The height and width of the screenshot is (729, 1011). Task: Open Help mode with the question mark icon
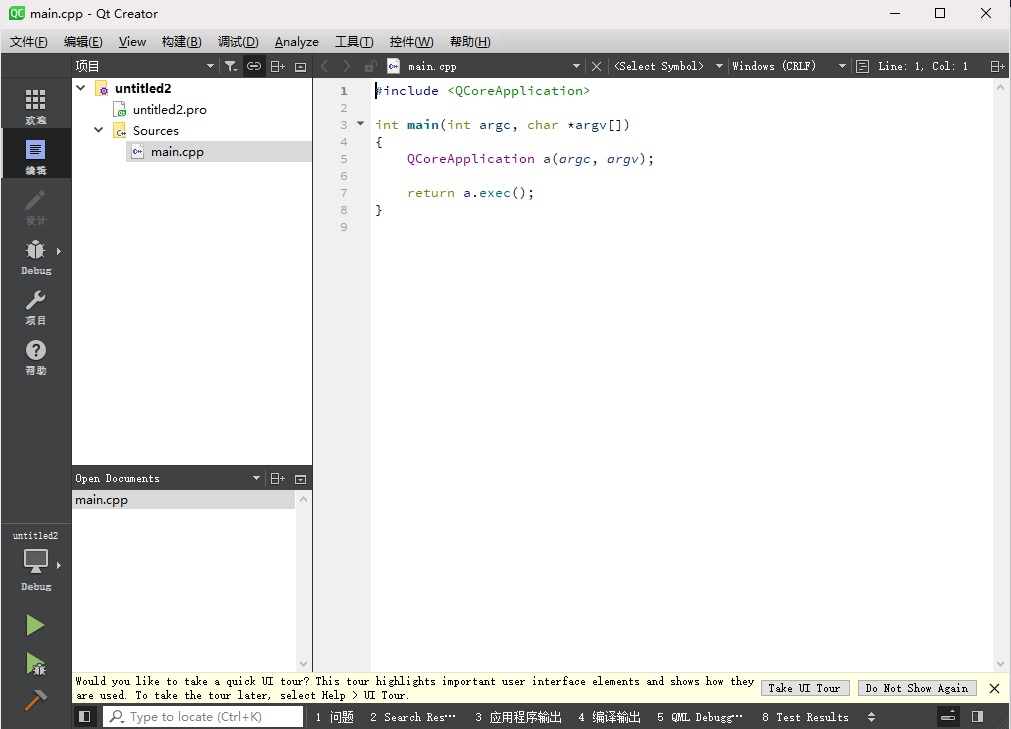click(x=35, y=356)
